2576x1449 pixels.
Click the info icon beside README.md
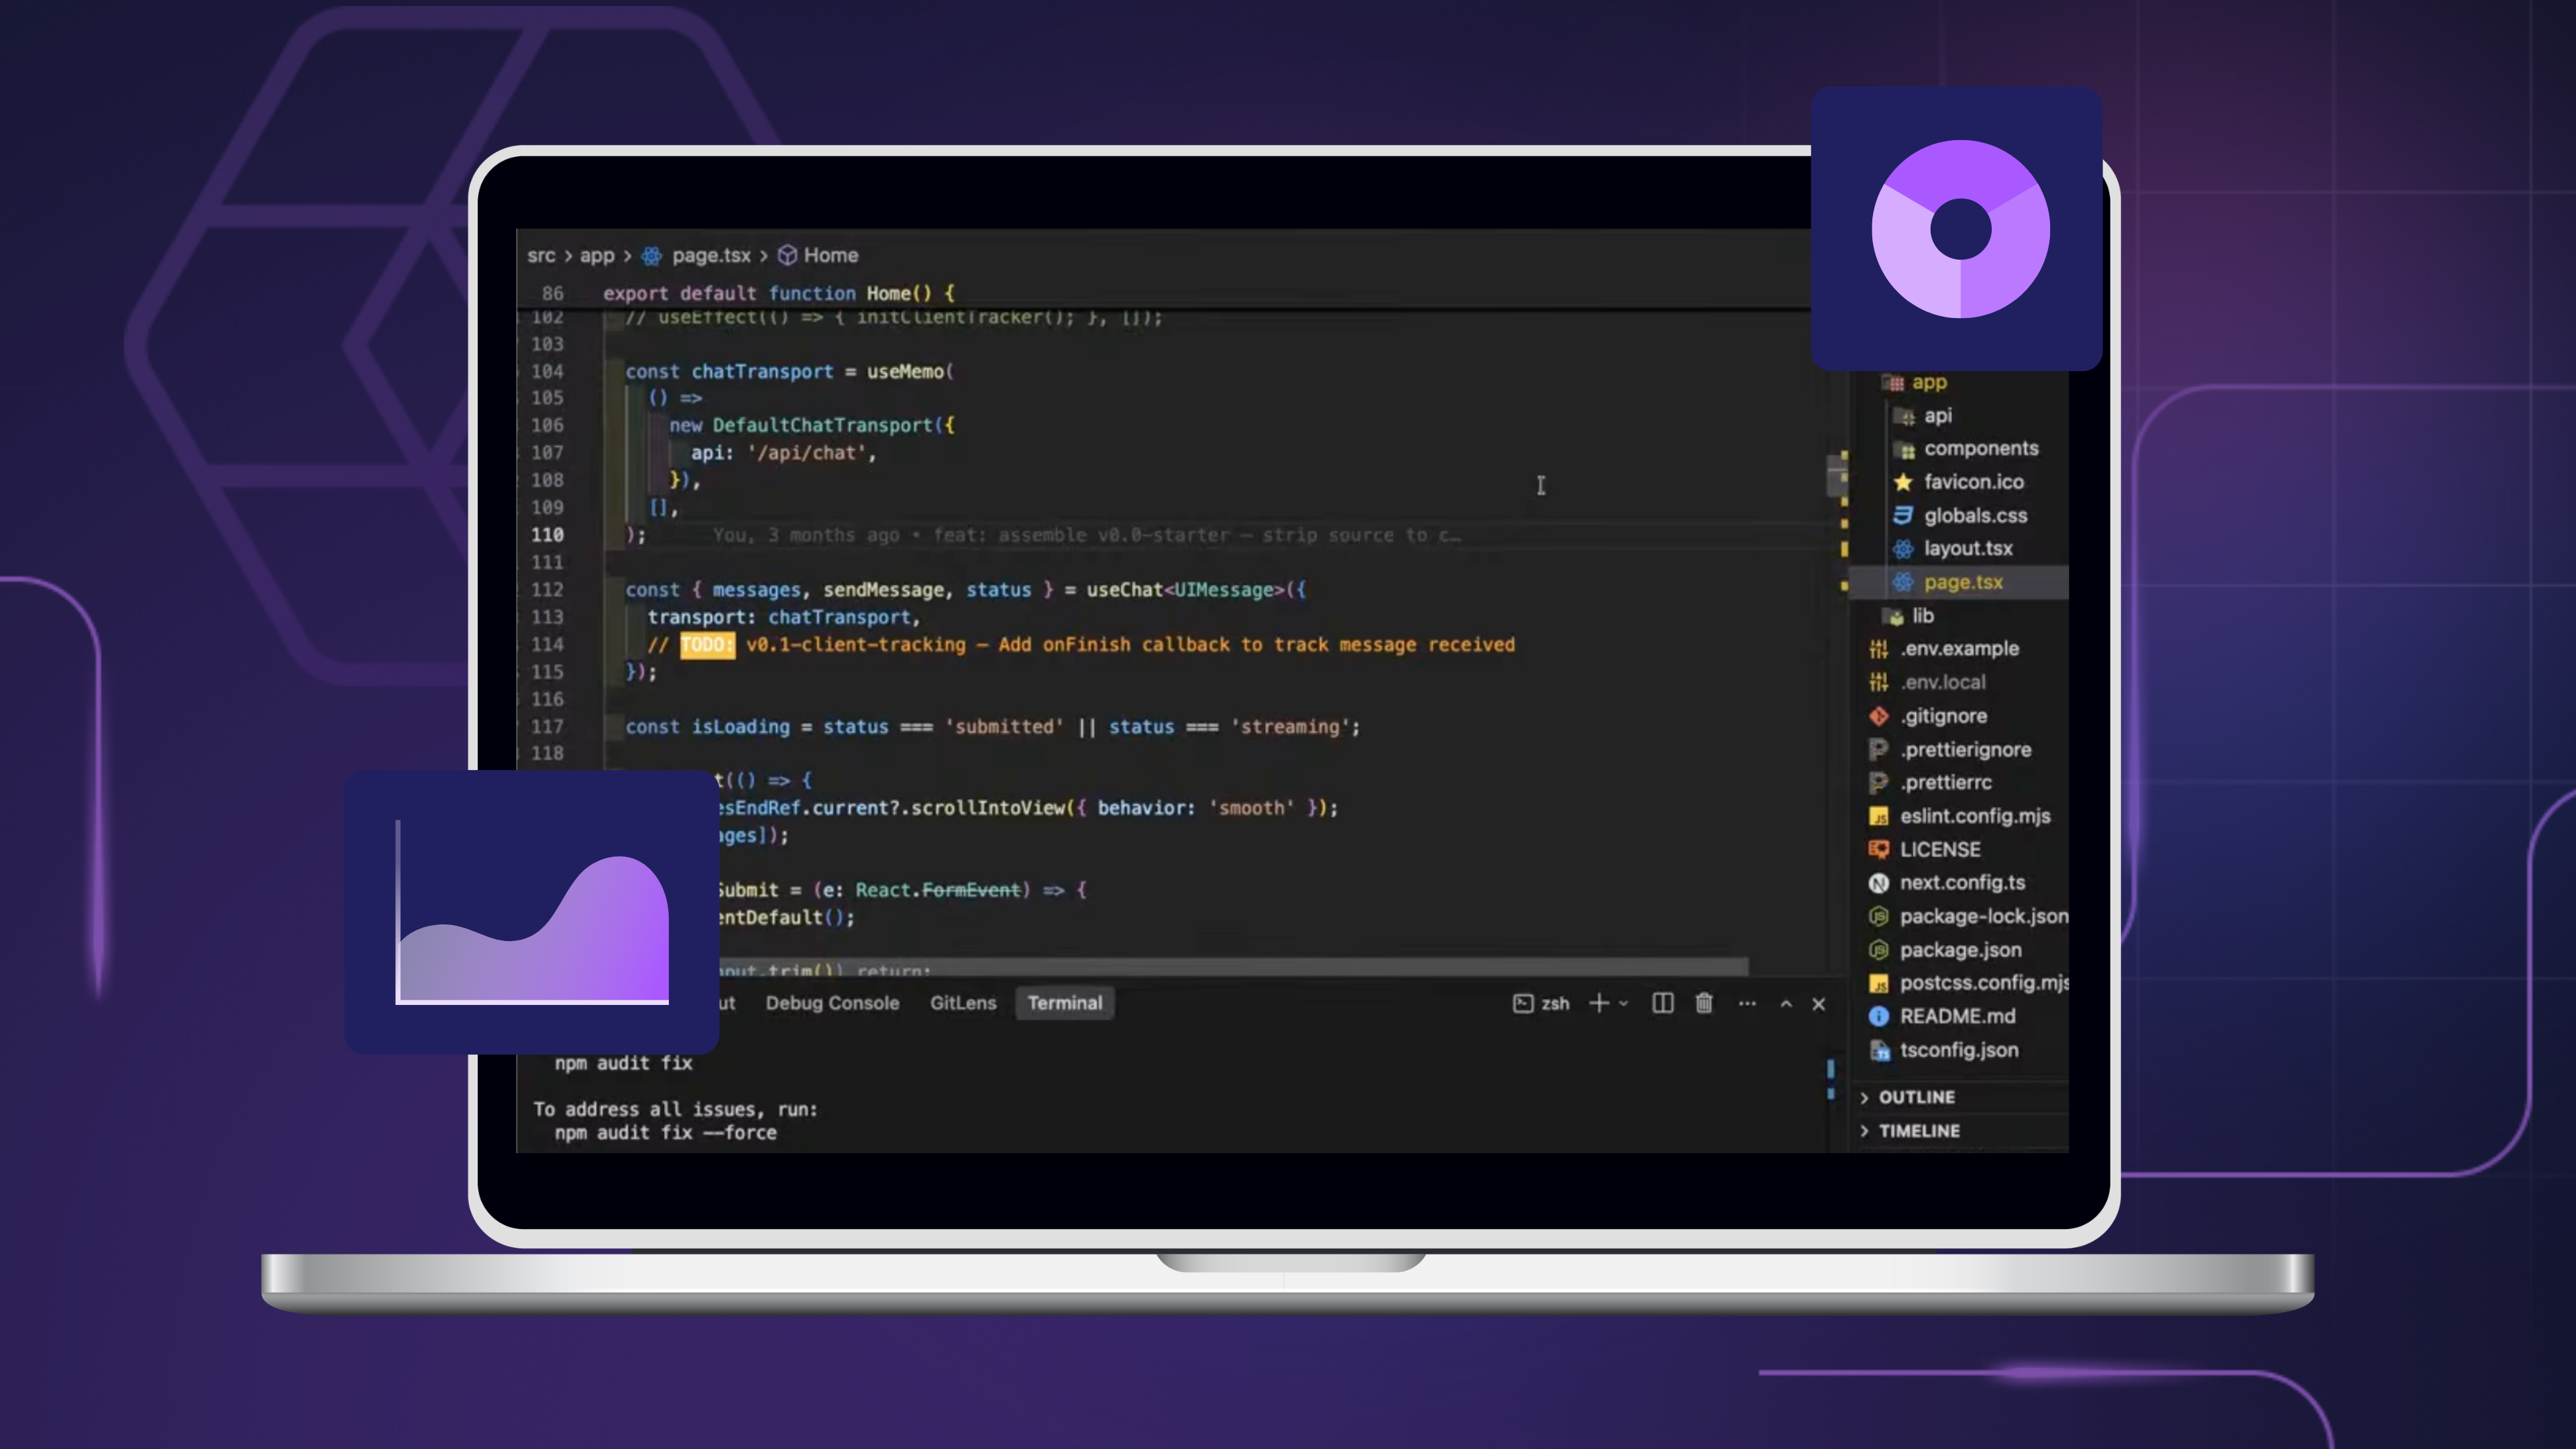click(x=1878, y=1016)
